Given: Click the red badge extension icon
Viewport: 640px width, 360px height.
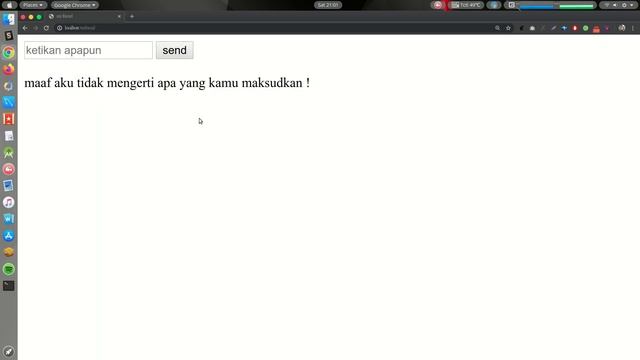Looking at the screenshot, I should (575, 28).
